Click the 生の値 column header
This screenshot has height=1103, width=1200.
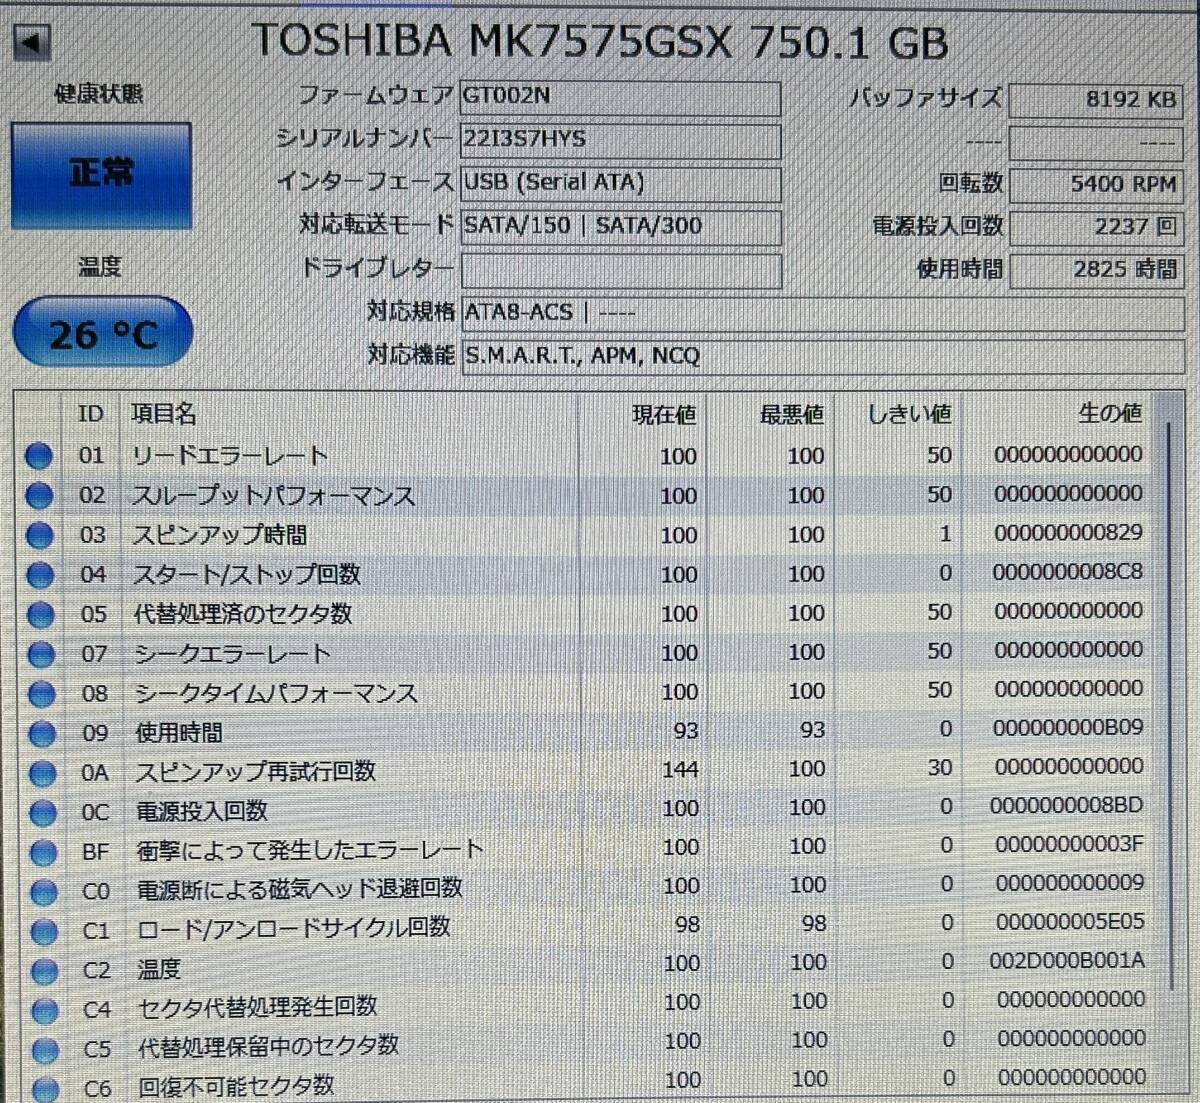click(x=1110, y=412)
